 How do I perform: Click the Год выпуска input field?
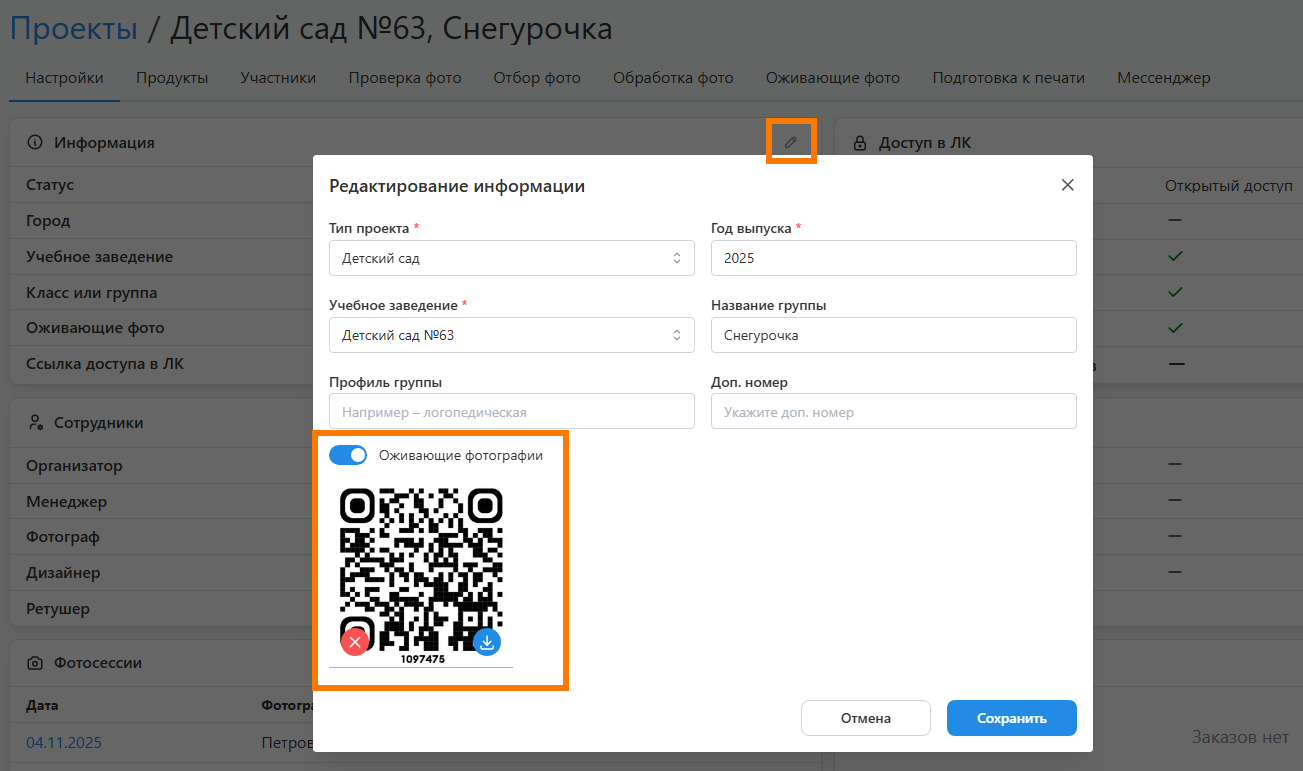tap(893, 258)
